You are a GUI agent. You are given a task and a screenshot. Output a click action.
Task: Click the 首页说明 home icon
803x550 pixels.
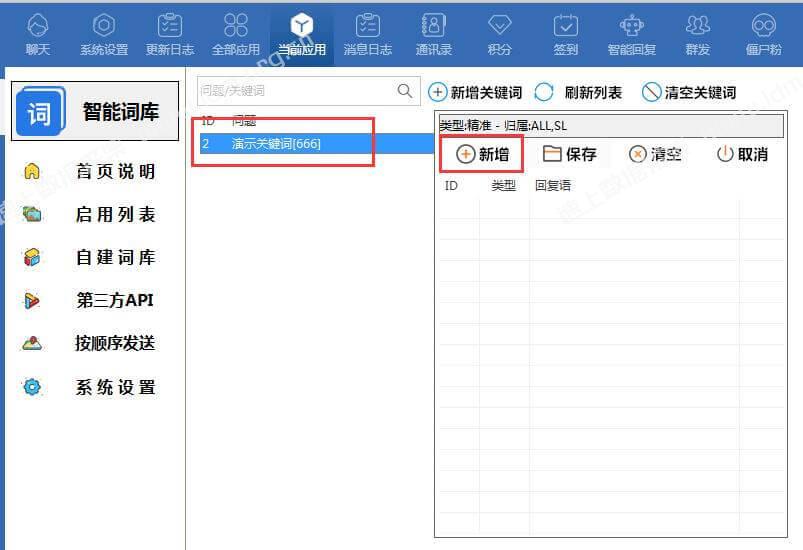coord(32,171)
